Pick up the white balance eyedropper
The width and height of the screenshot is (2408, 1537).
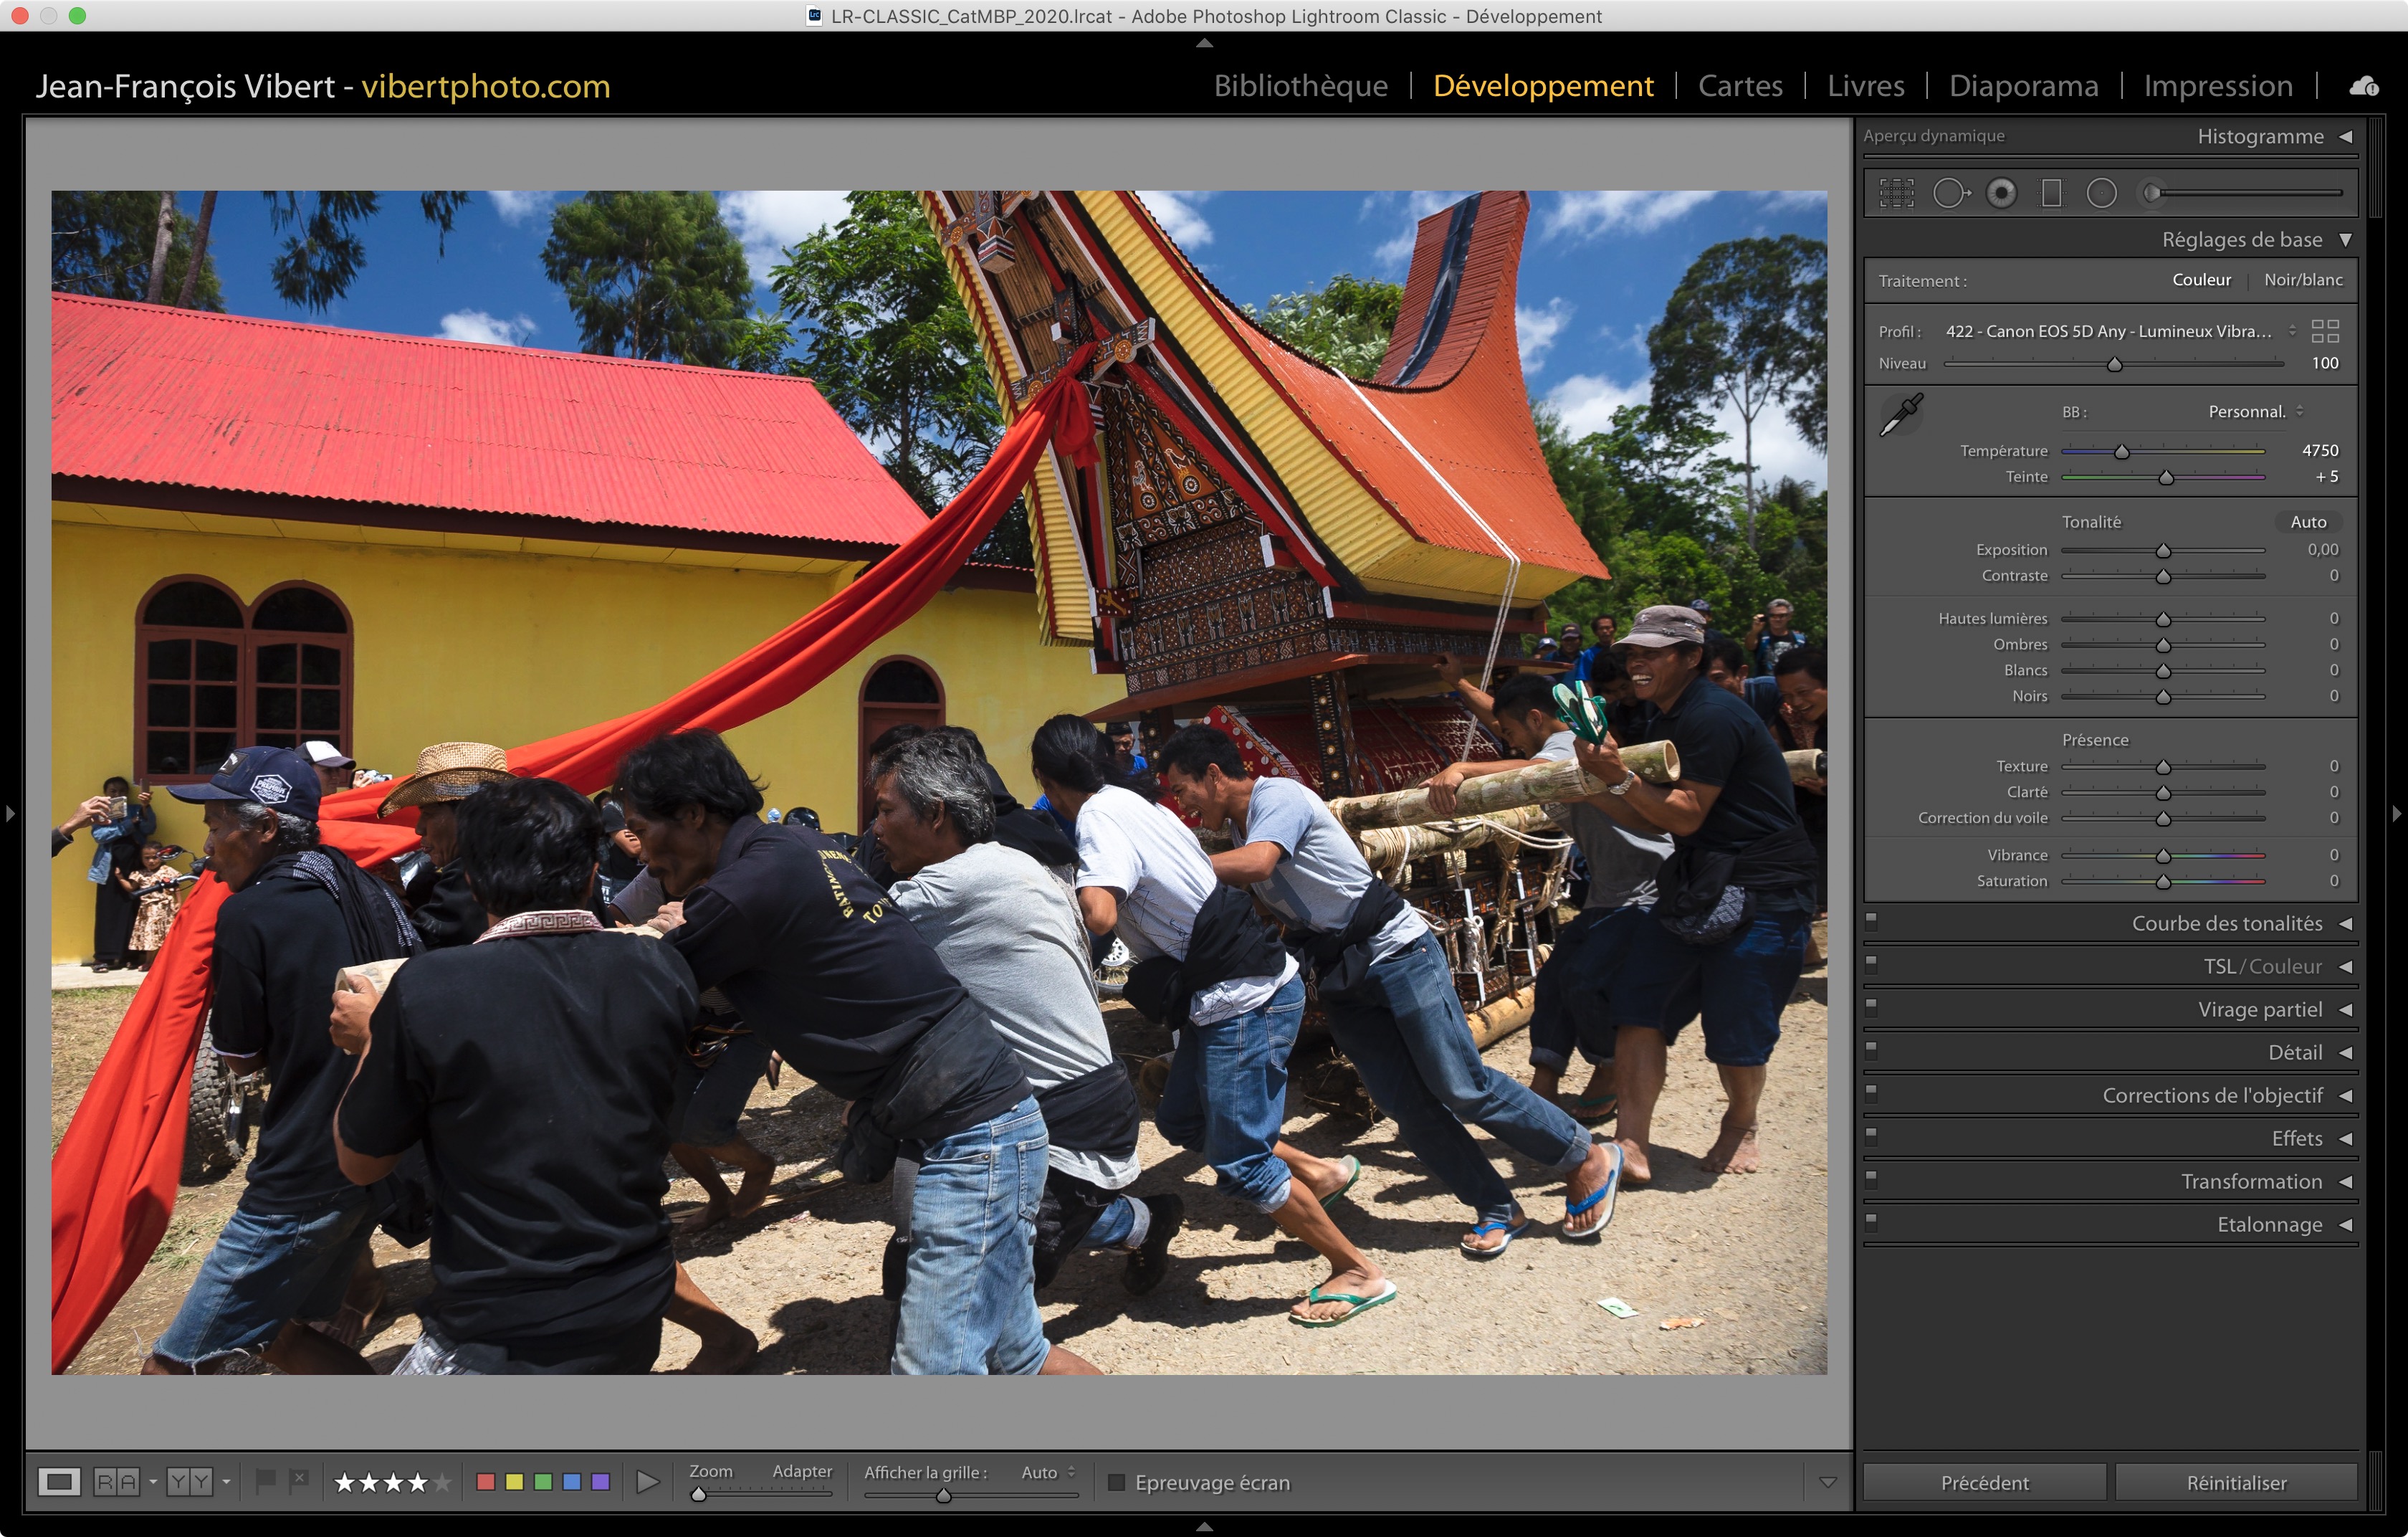pos(1901,415)
